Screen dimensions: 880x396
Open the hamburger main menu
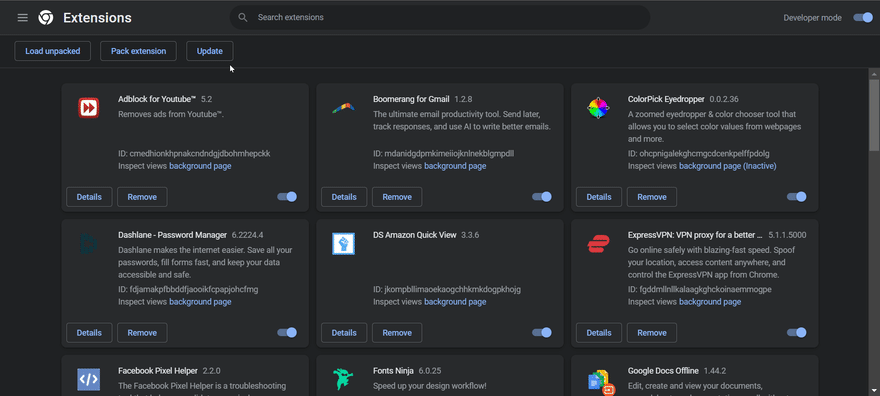tap(22, 18)
